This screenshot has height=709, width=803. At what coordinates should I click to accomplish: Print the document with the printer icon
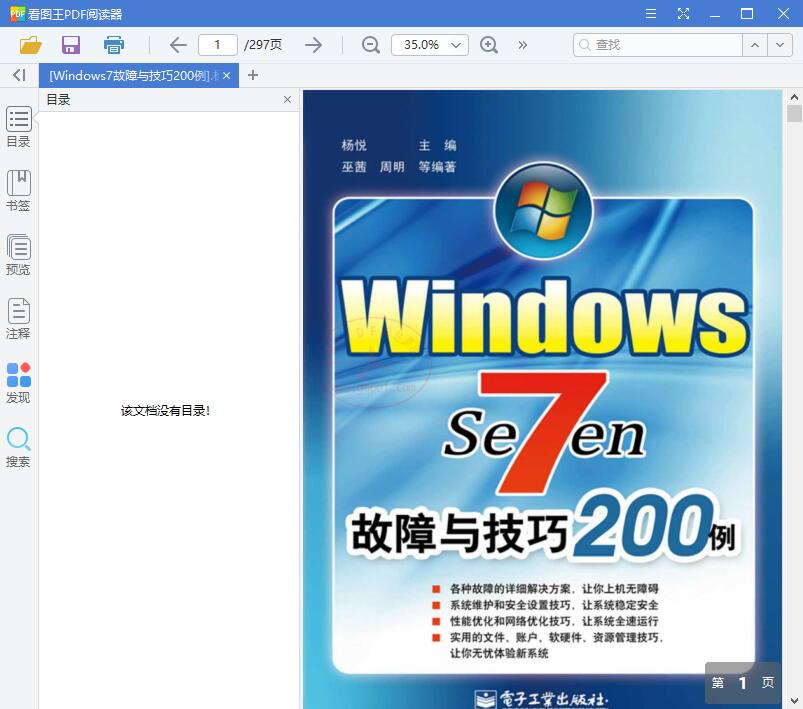(x=114, y=45)
